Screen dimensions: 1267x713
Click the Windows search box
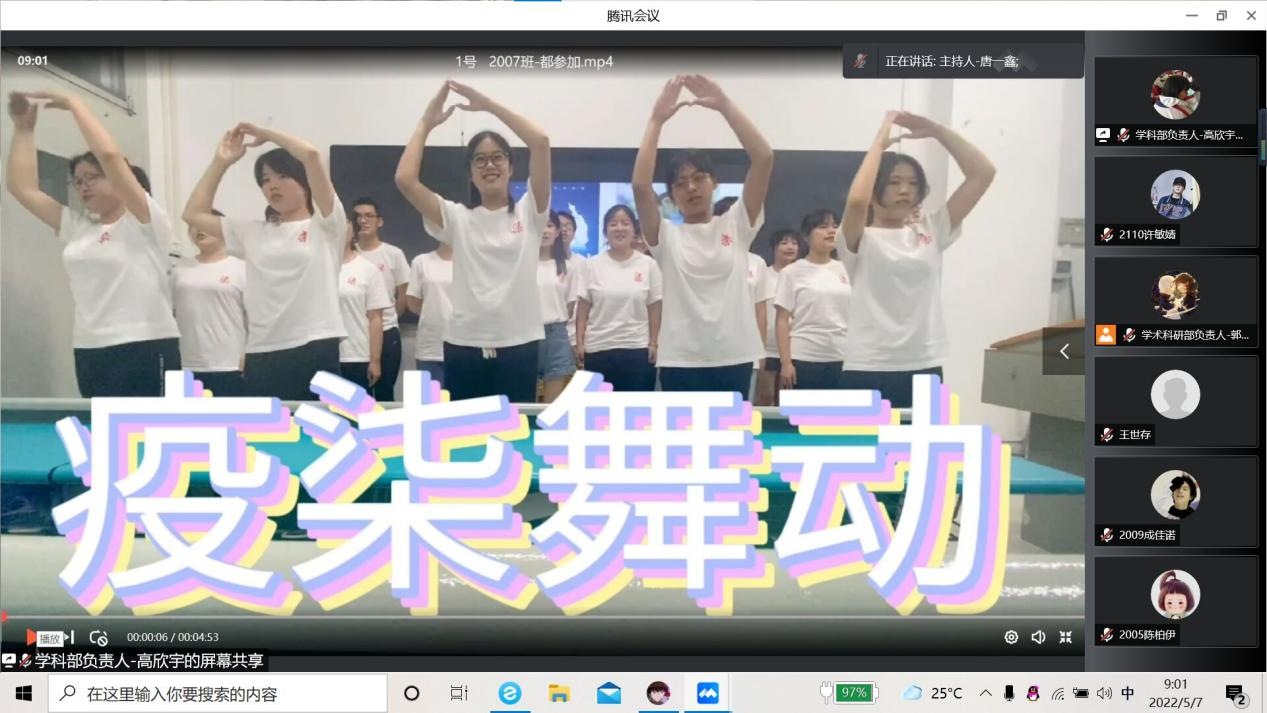tap(218, 693)
